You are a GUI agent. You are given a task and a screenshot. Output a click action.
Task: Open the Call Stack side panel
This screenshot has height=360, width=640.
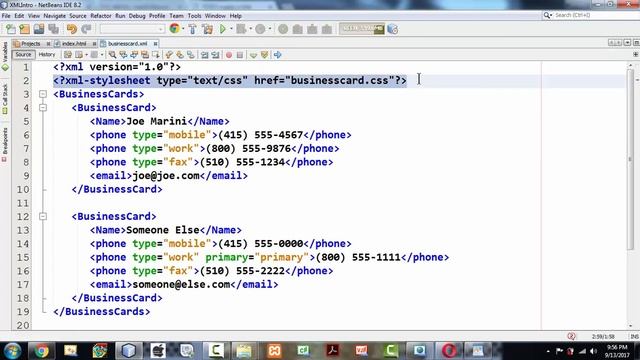click(5, 100)
